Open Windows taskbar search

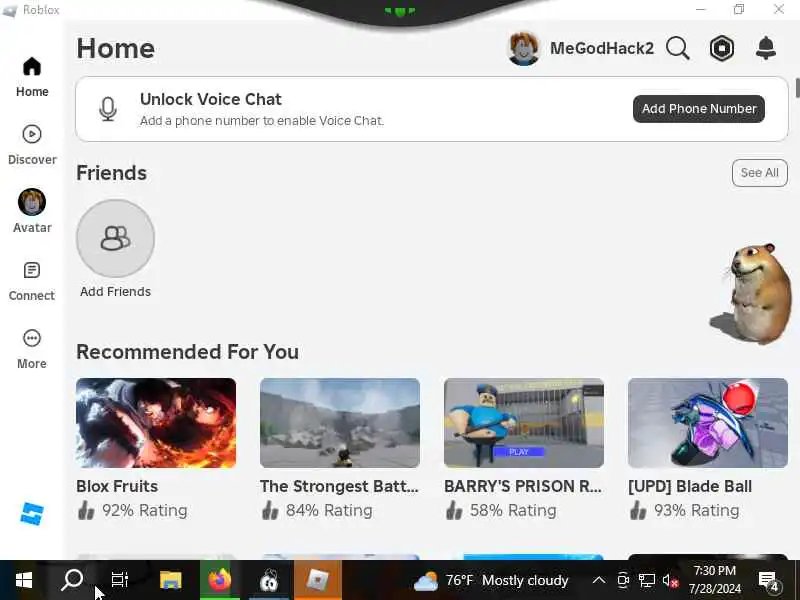[x=72, y=580]
